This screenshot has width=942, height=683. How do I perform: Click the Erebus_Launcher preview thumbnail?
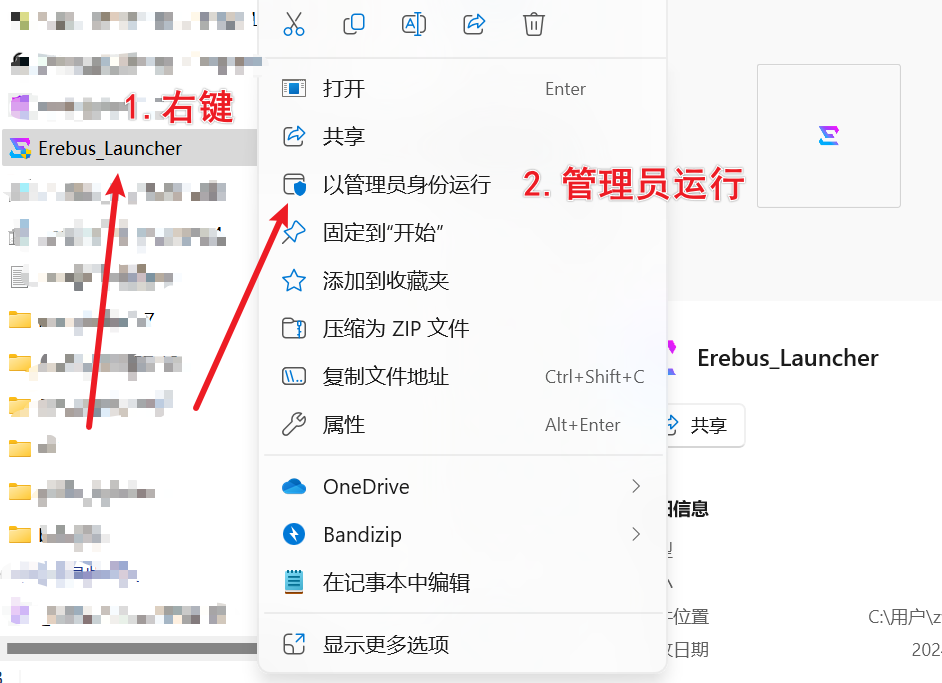[x=828, y=136]
